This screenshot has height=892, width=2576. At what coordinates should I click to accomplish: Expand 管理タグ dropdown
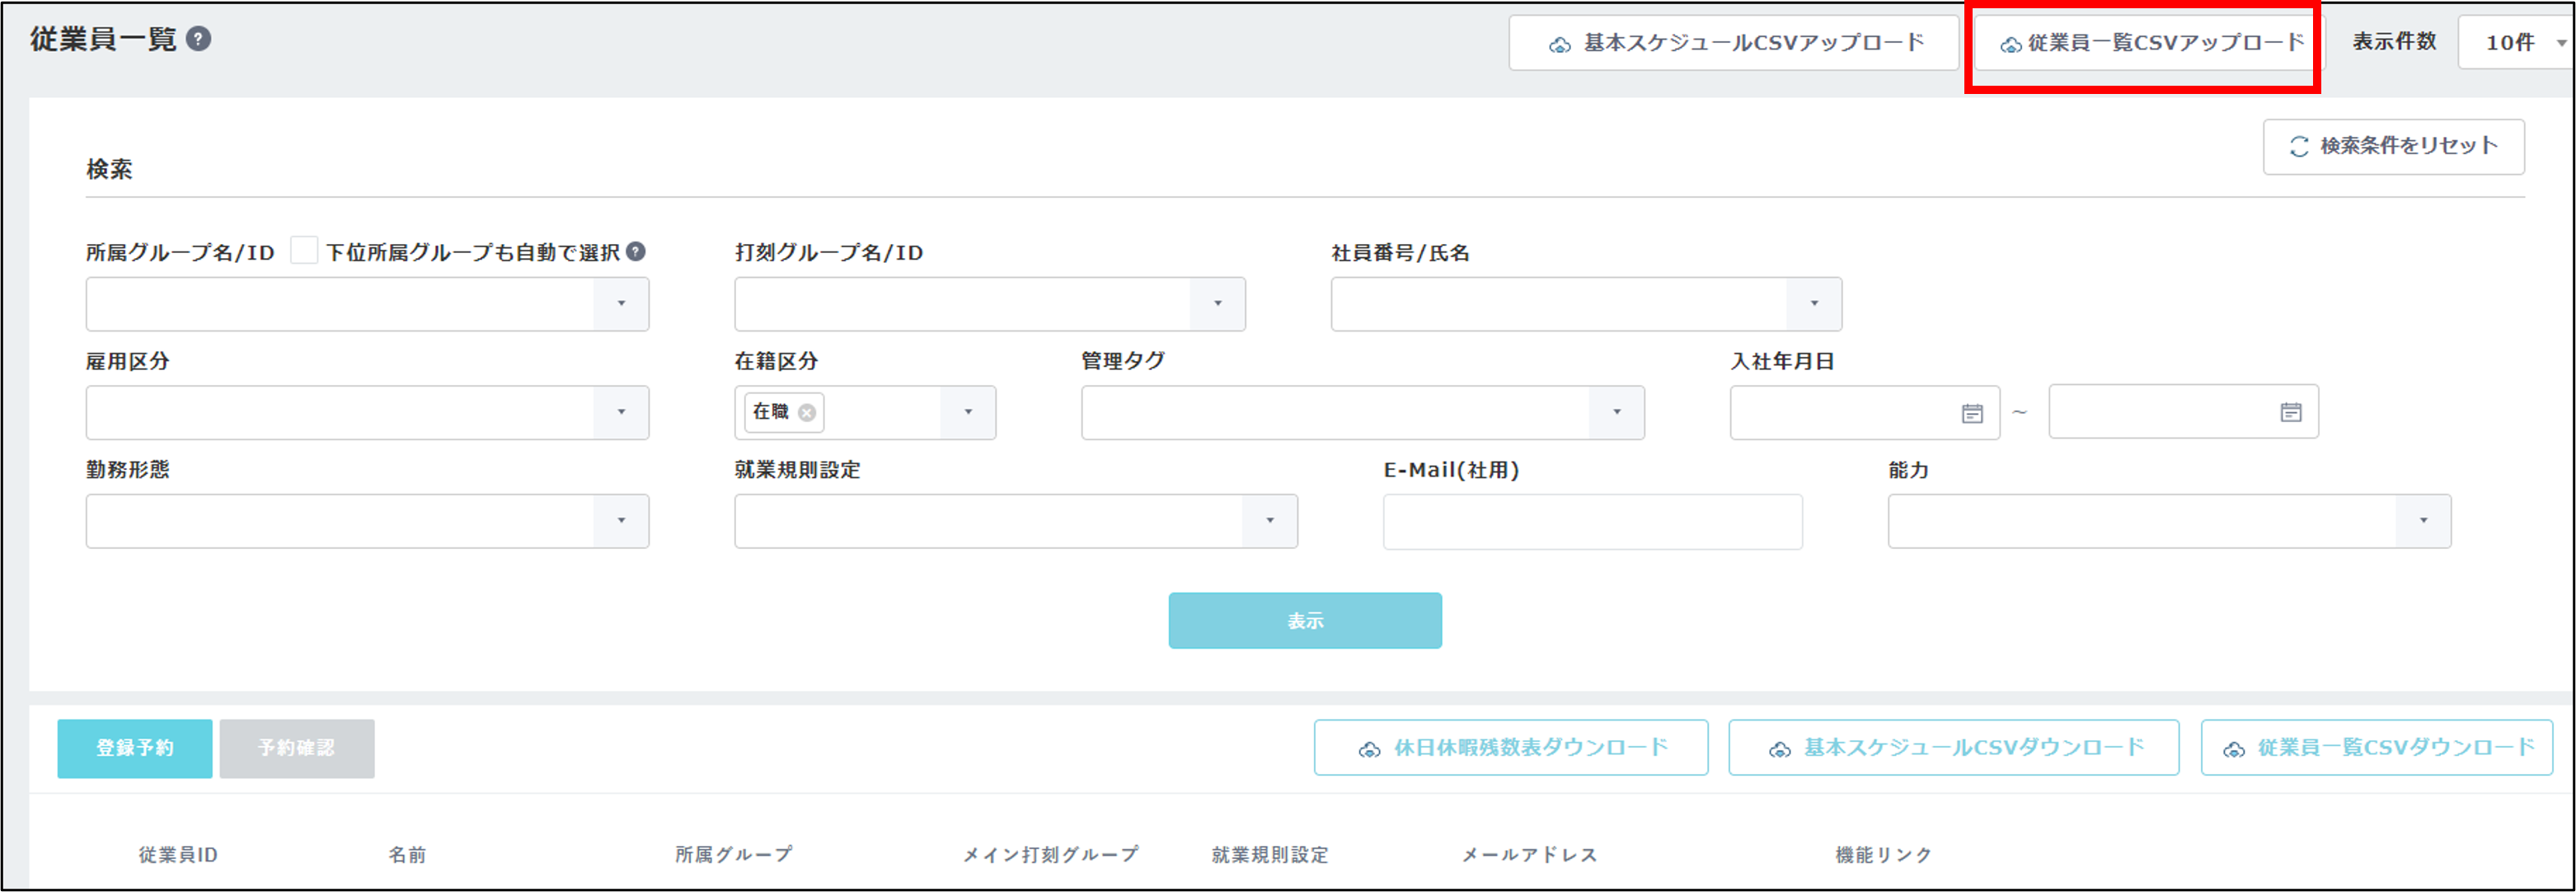pos(1616,412)
